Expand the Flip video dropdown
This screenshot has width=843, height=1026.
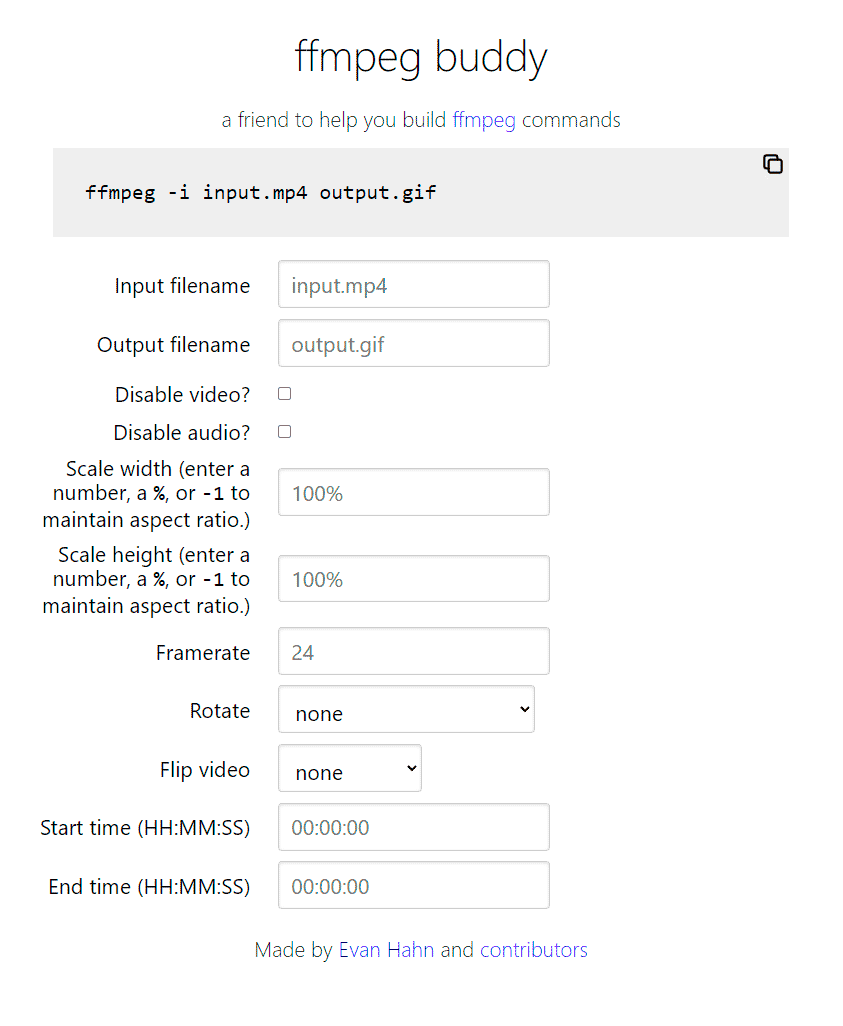(x=350, y=768)
